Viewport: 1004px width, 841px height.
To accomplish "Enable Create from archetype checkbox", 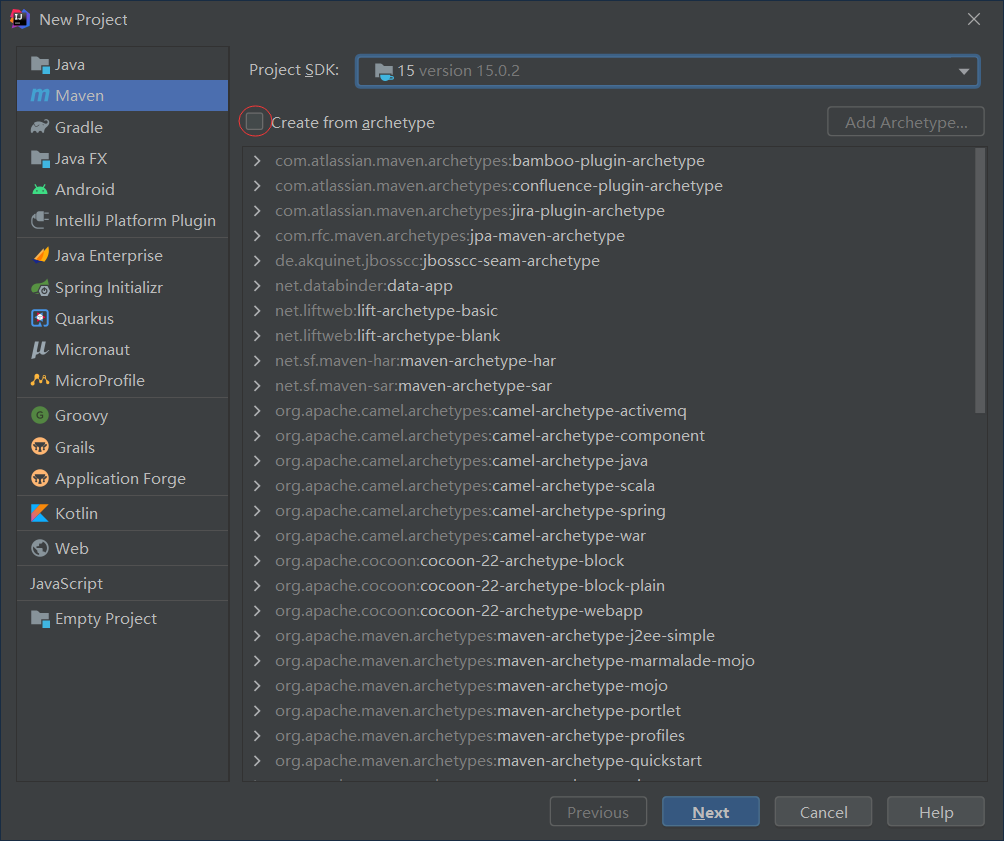I will point(255,122).
